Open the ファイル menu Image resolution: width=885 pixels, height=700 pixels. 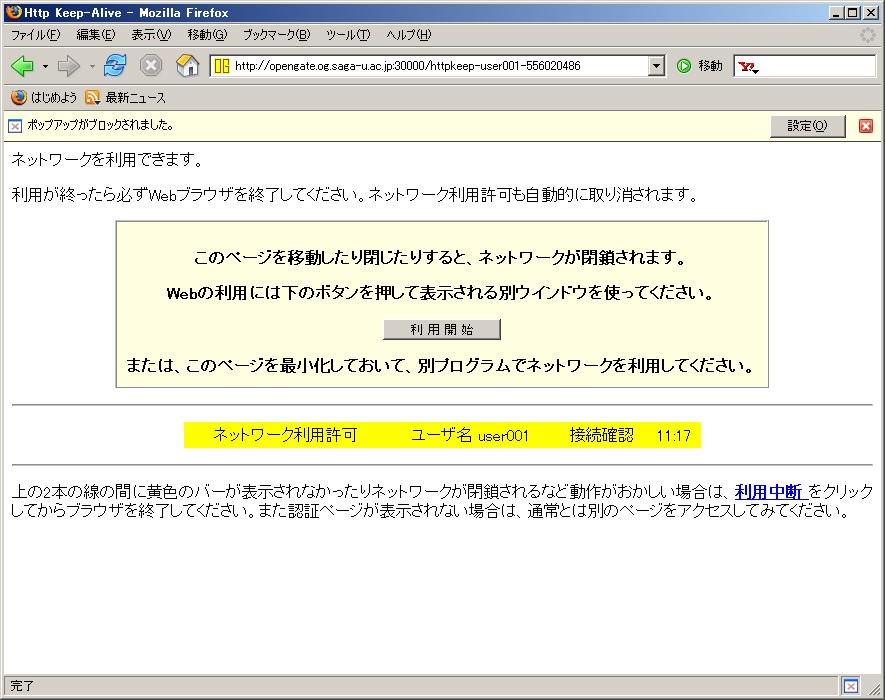point(35,35)
